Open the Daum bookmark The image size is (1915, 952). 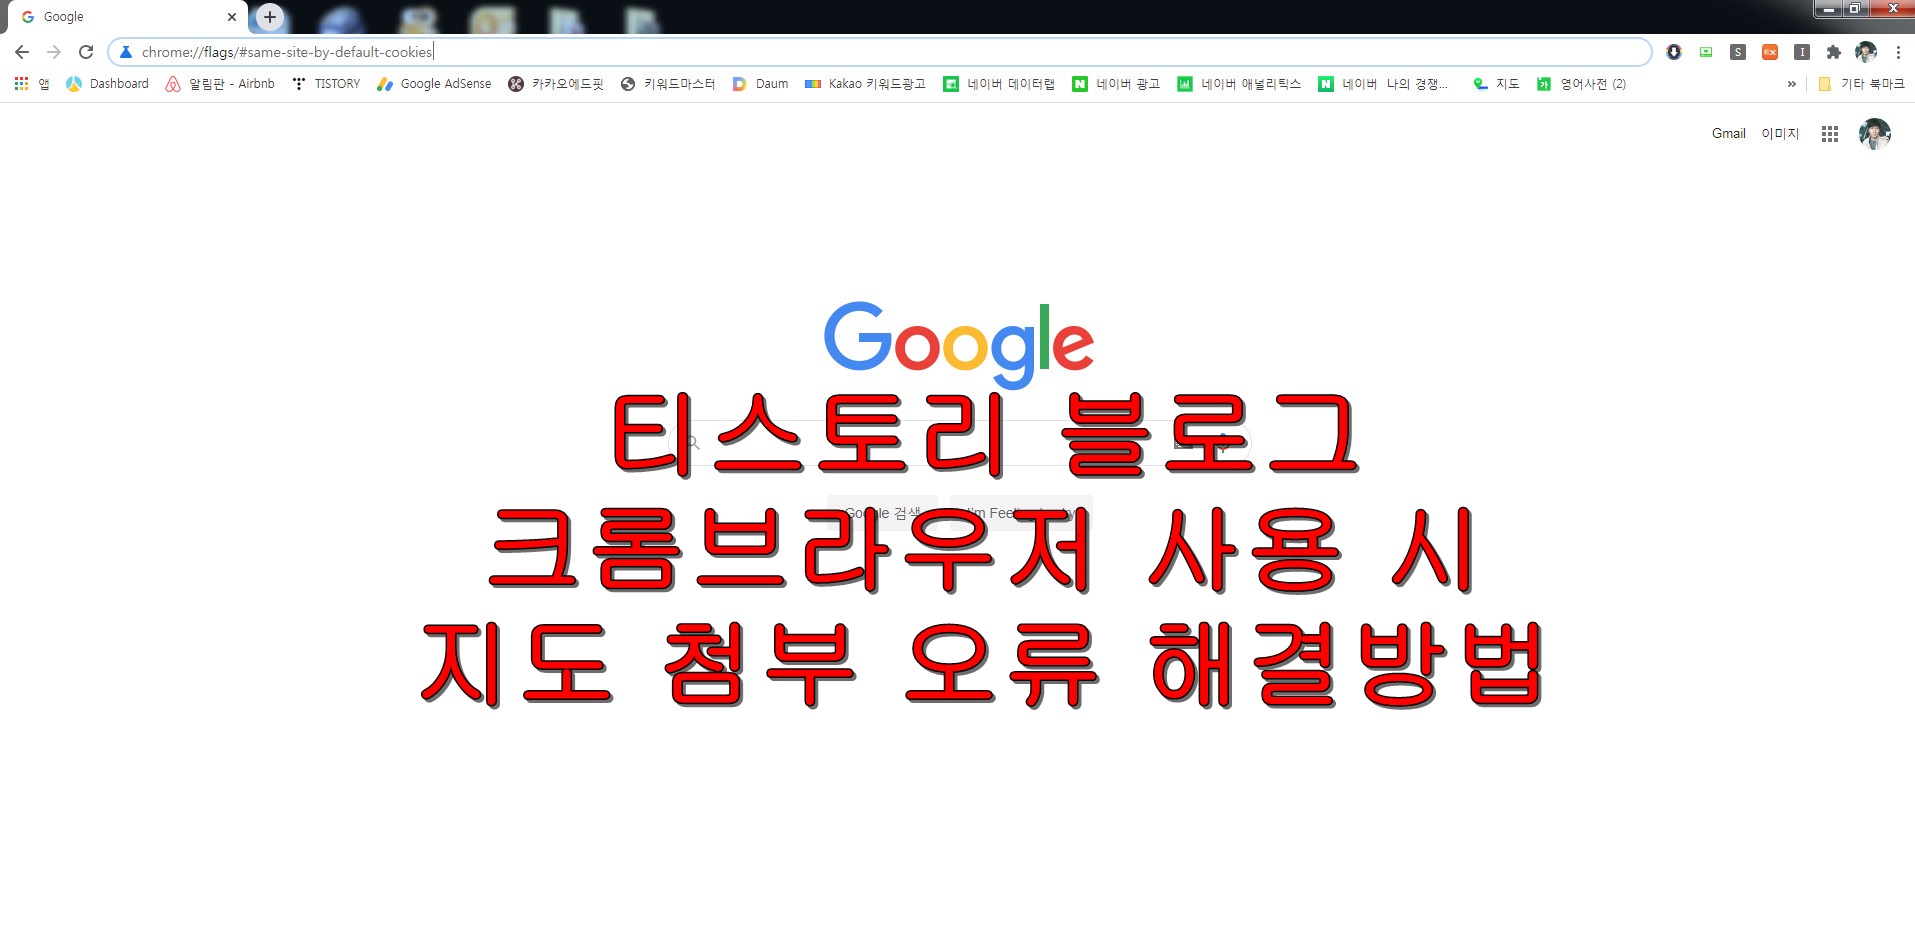coord(760,84)
